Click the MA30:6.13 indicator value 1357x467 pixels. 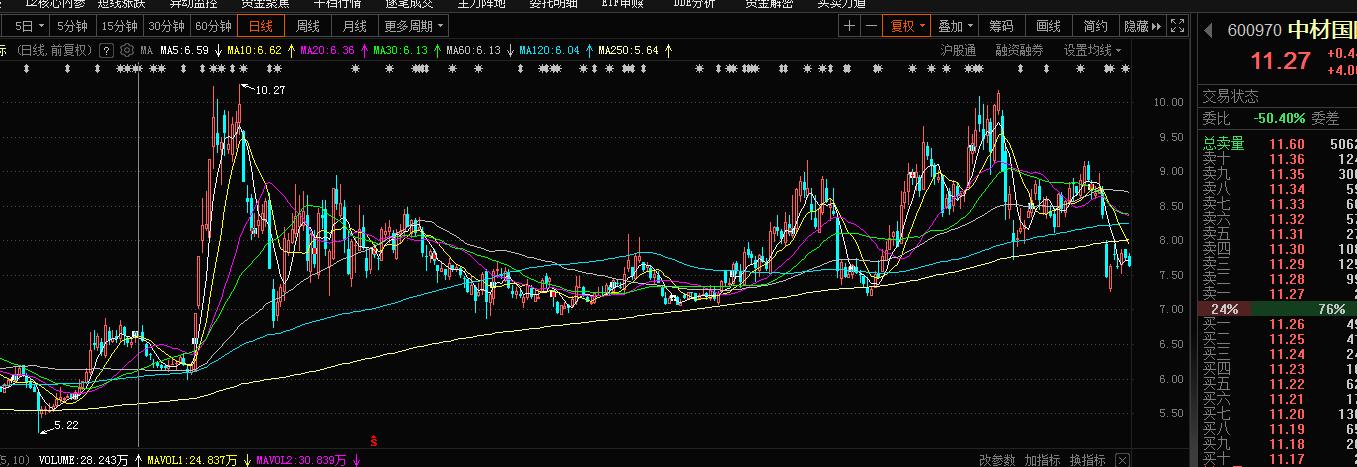tap(400, 49)
